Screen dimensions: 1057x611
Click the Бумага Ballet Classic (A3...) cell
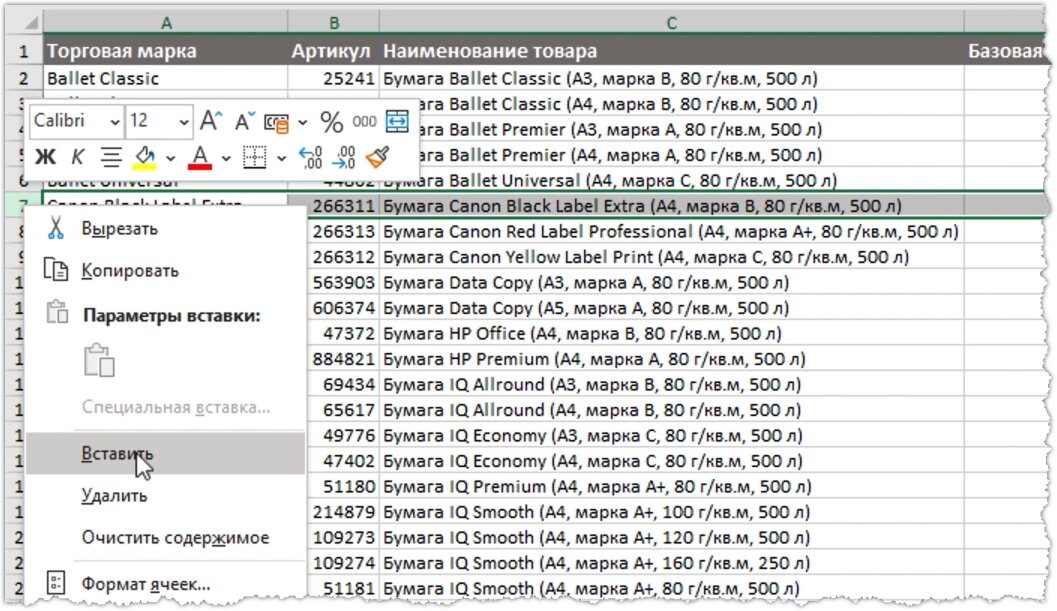click(x=671, y=78)
